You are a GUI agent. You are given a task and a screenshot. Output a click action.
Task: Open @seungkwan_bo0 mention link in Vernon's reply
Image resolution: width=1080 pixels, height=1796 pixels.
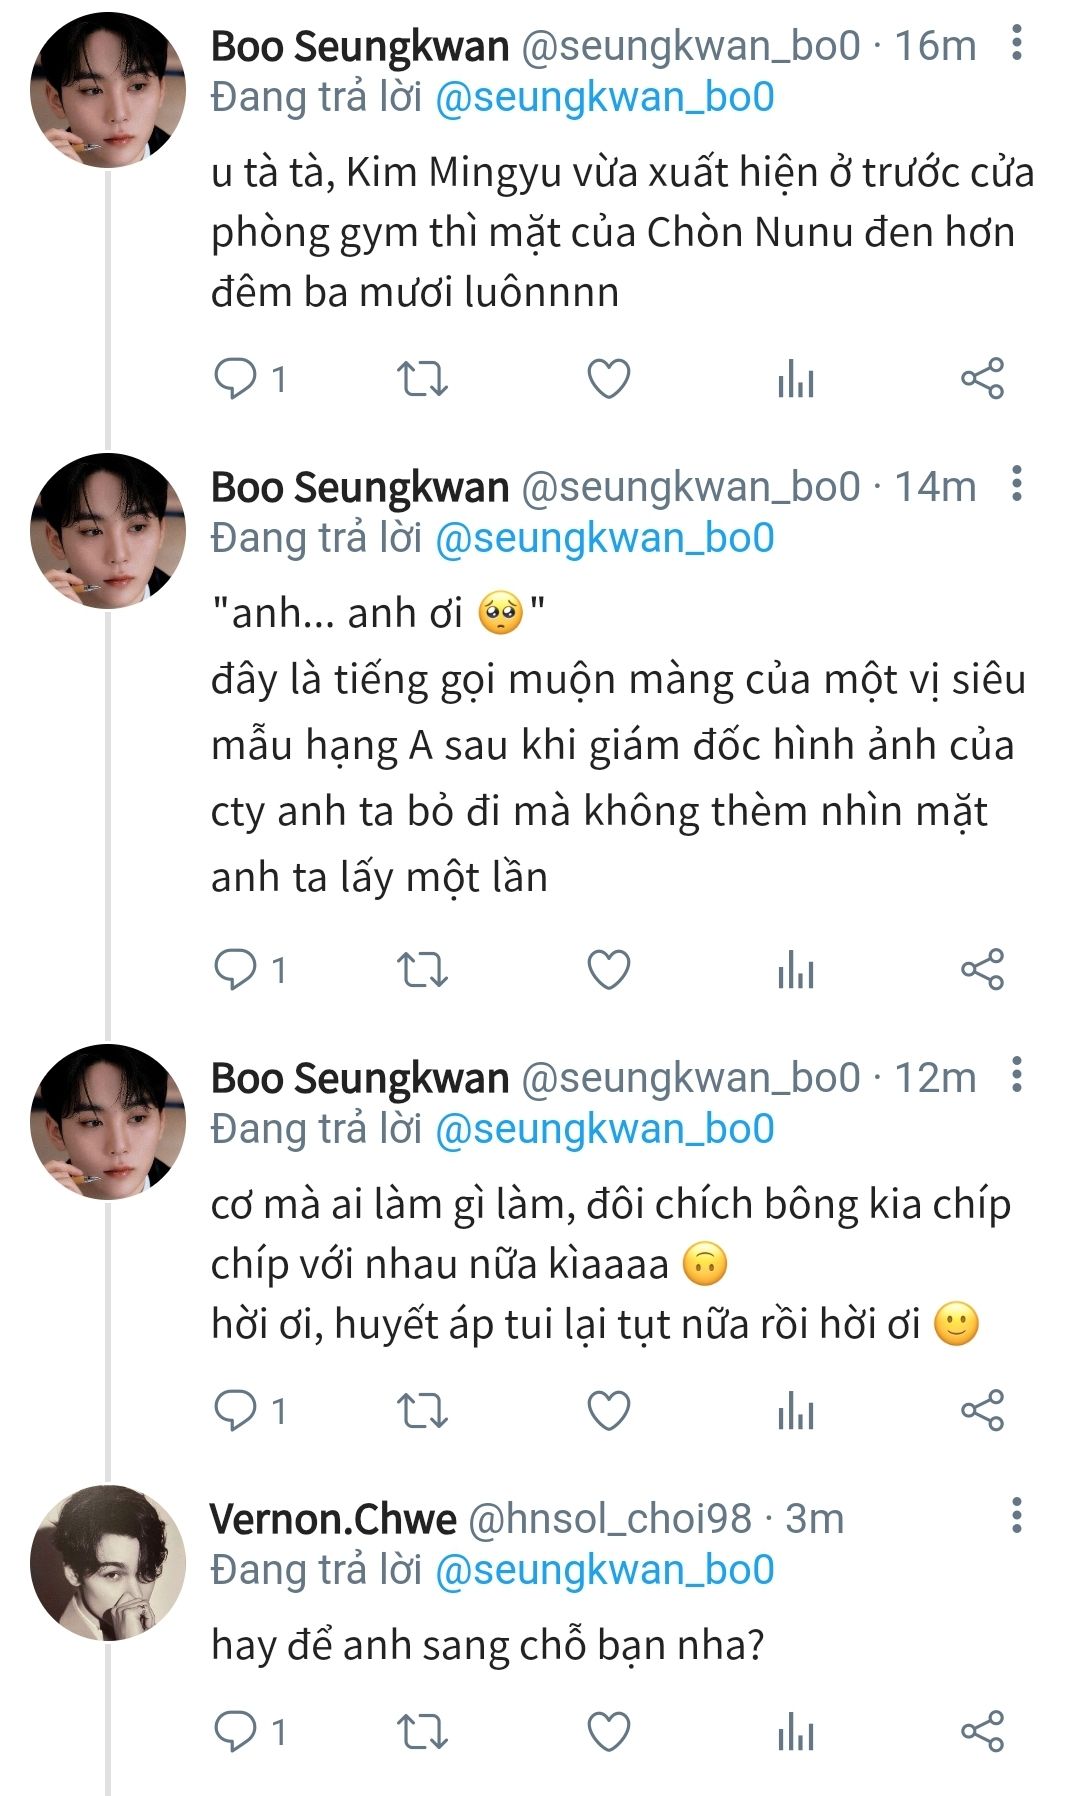pos(604,1569)
